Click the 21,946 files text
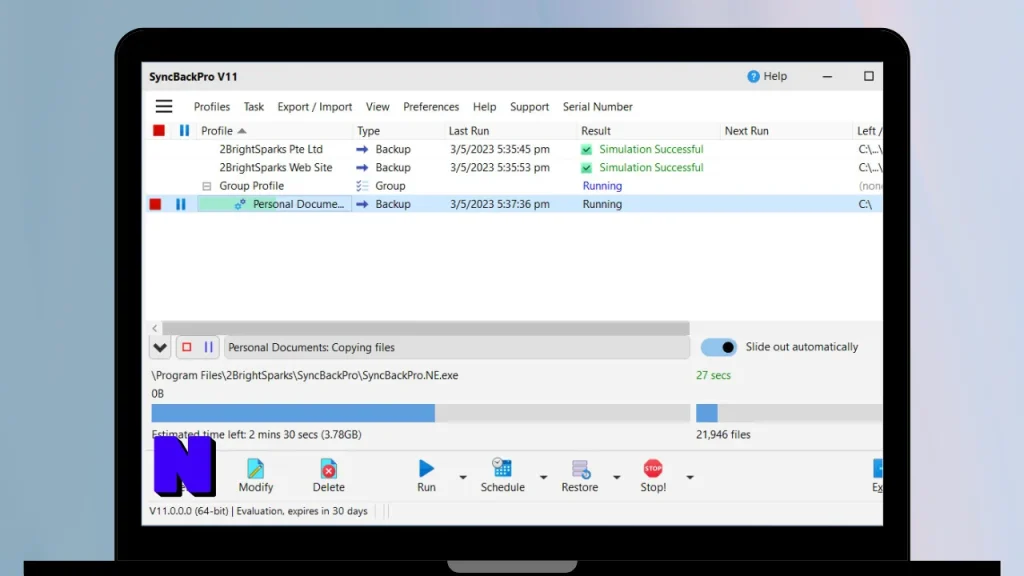1024x576 pixels. 723,435
